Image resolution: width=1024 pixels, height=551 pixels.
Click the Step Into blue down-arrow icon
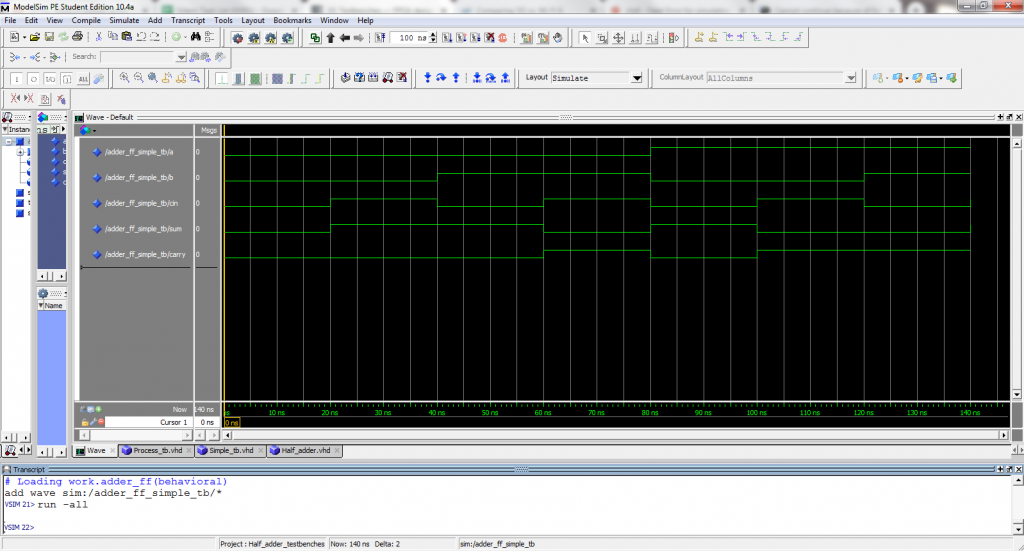(x=427, y=78)
